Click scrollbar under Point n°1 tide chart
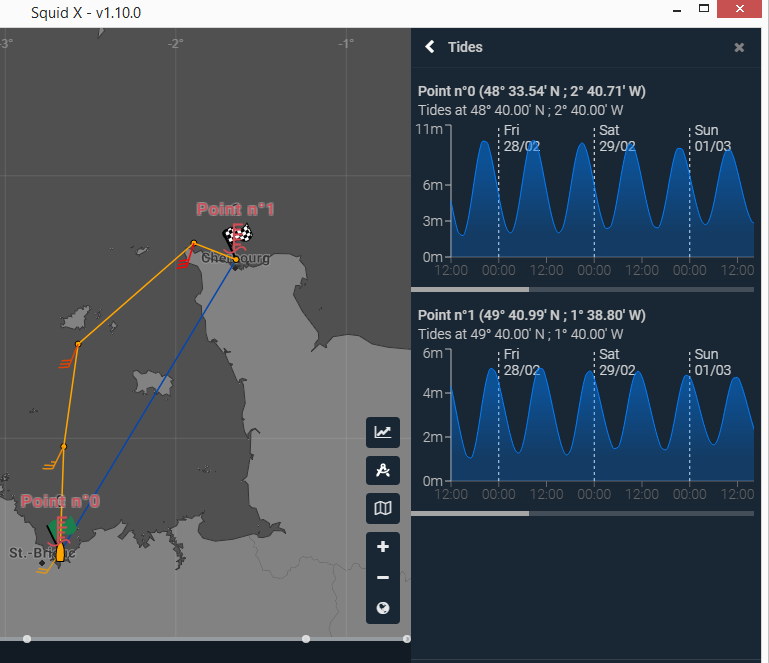769x663 pixels. [470, 513]
